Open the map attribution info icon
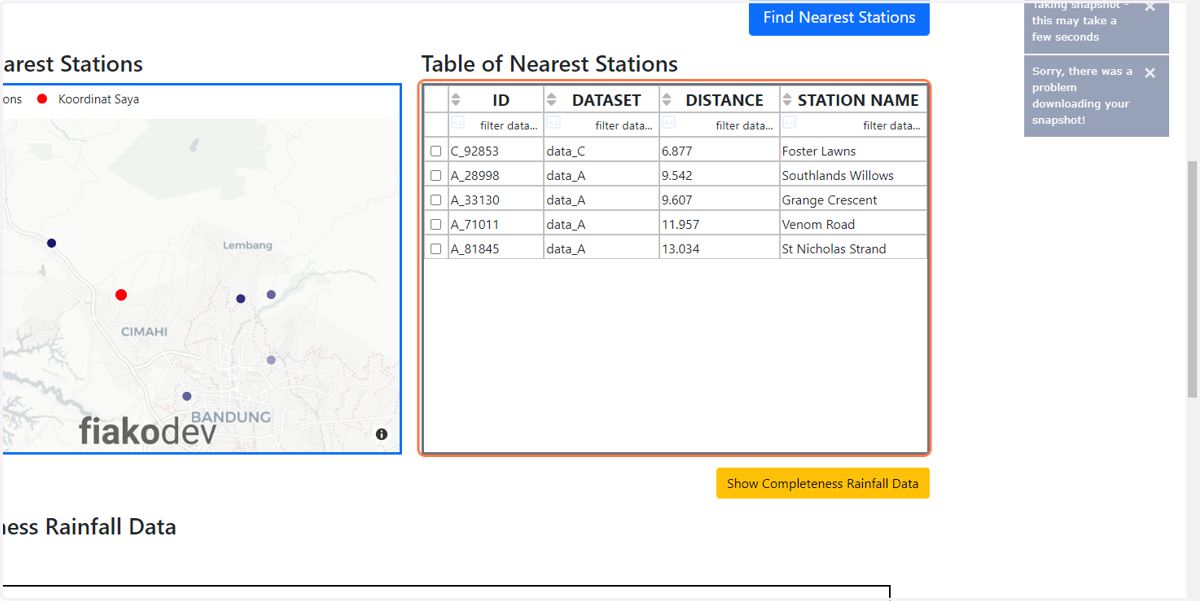The image size is (1200, 601). pyautogui.click(x=382, y=434)
